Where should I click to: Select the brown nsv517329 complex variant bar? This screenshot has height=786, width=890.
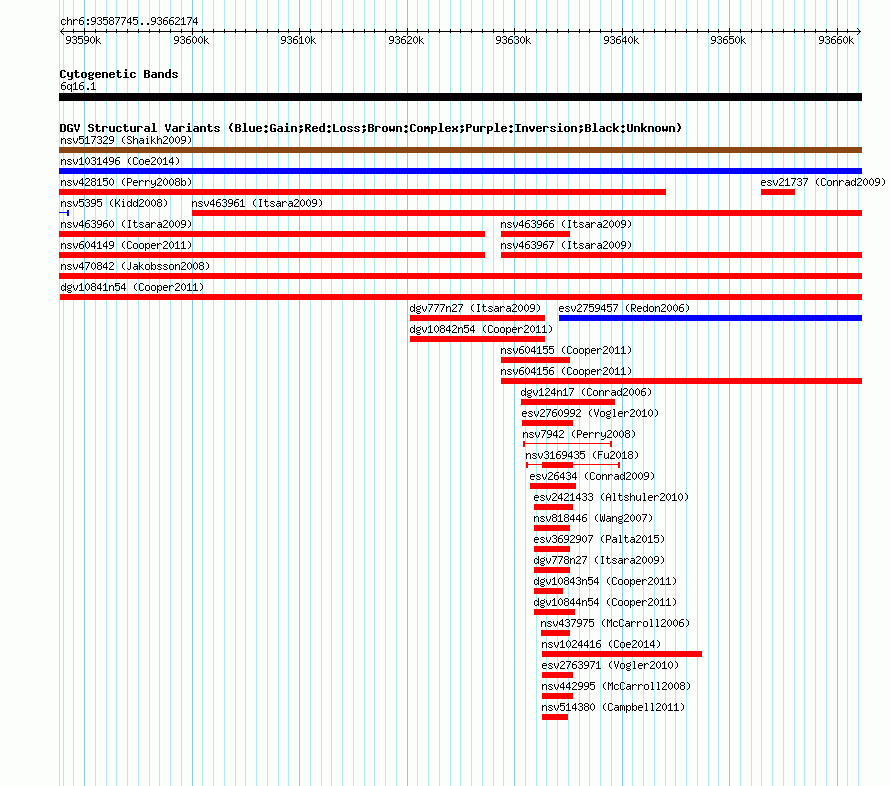point(460,150)
